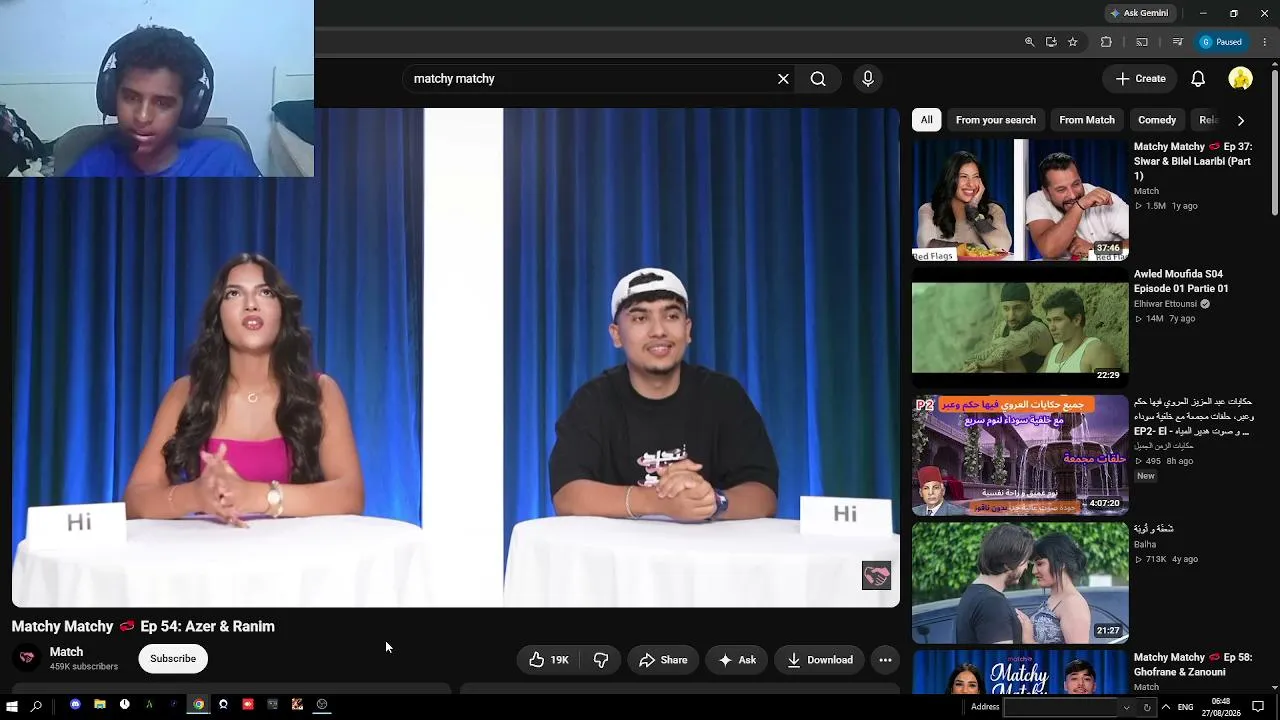Click the Cast media icon
The image size is (1280, 720).
point(1142,42)
